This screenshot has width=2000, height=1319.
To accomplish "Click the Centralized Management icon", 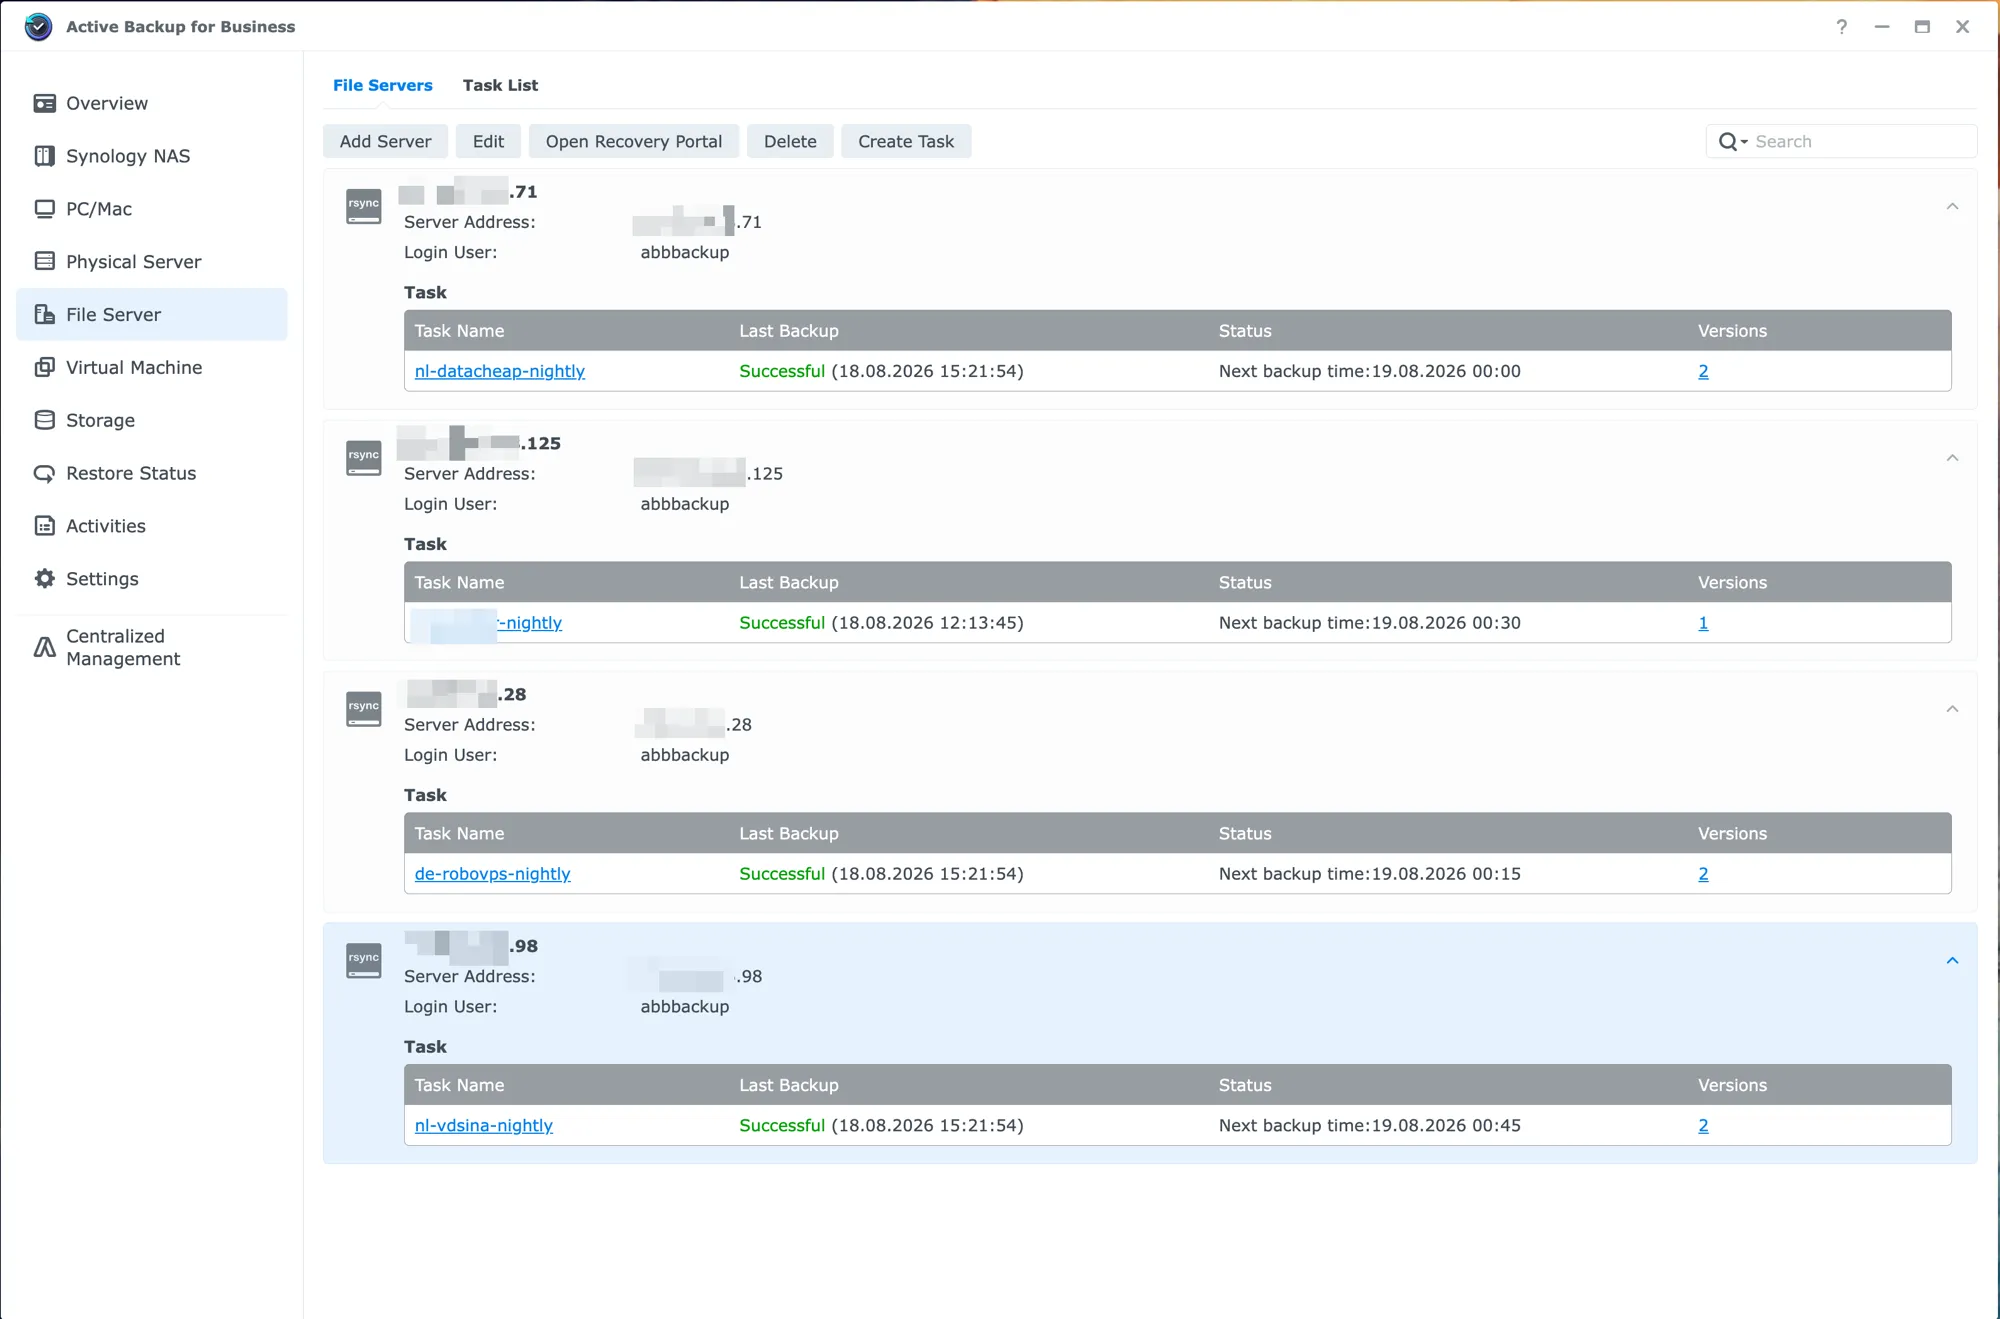I will pos(44,647).
